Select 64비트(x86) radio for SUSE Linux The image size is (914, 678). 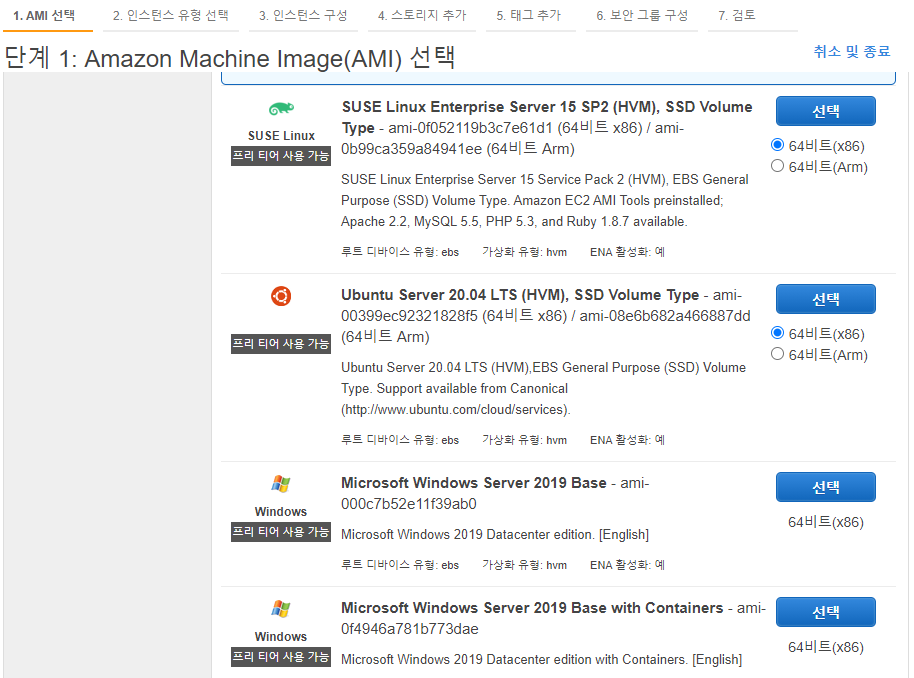(777, 145)
